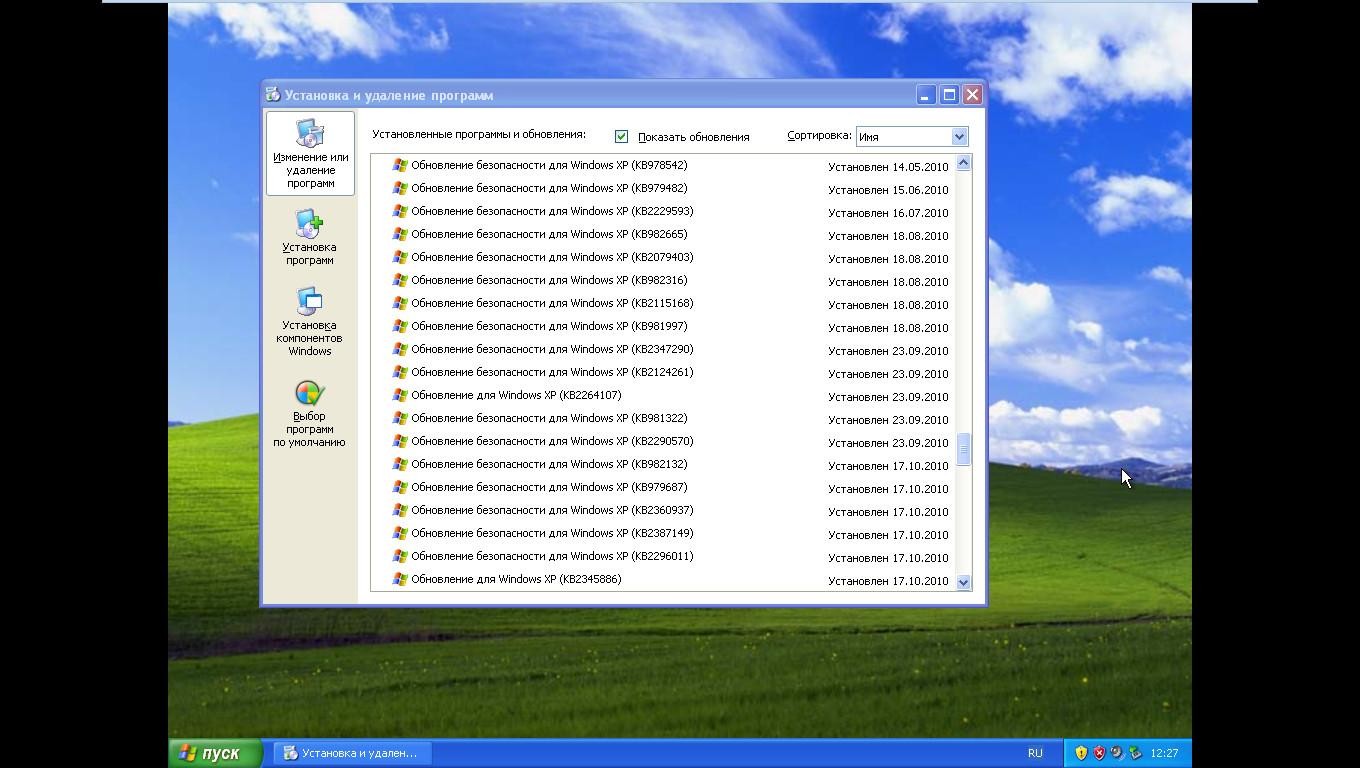Click the Установленные программы и обновления label

coord(479,134)
